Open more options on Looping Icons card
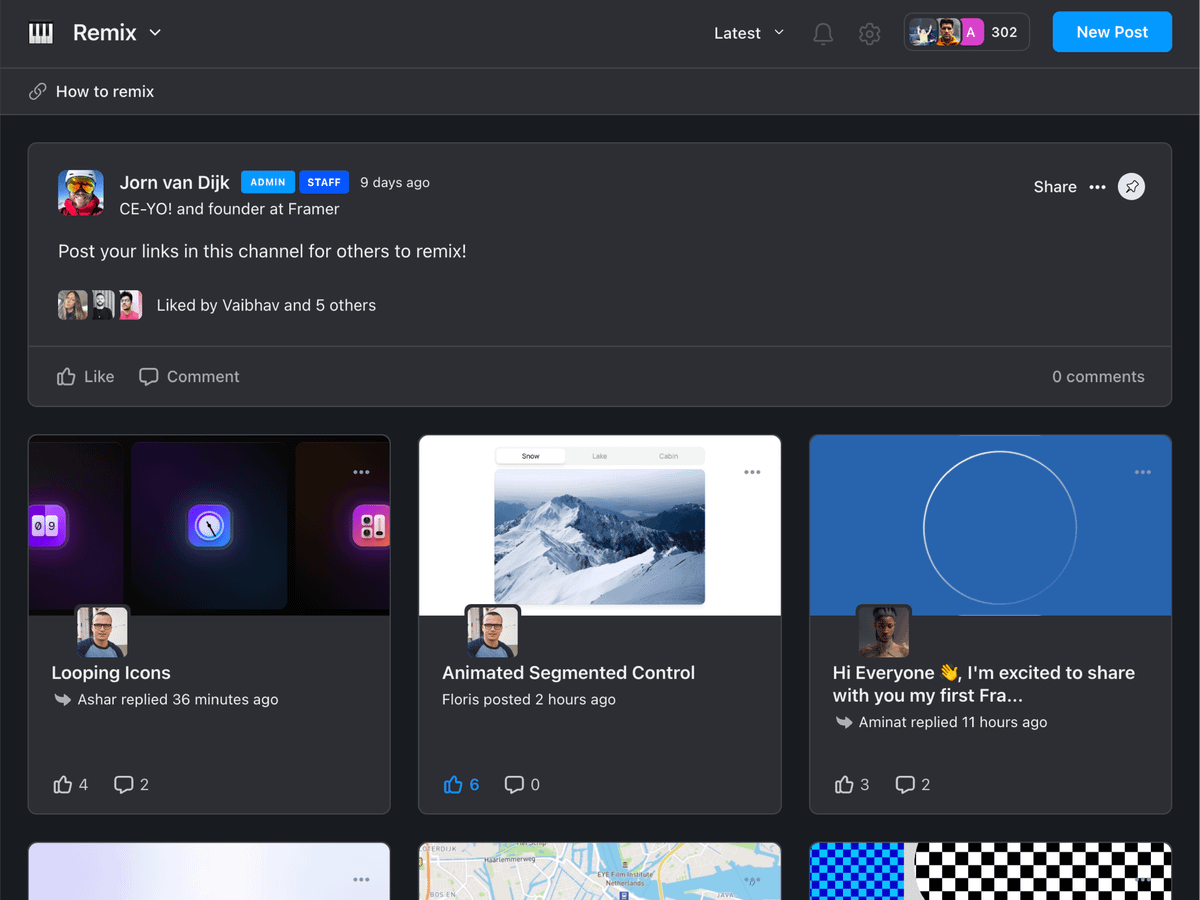This screenshot has width=1200, height=900. pos(361,472)
